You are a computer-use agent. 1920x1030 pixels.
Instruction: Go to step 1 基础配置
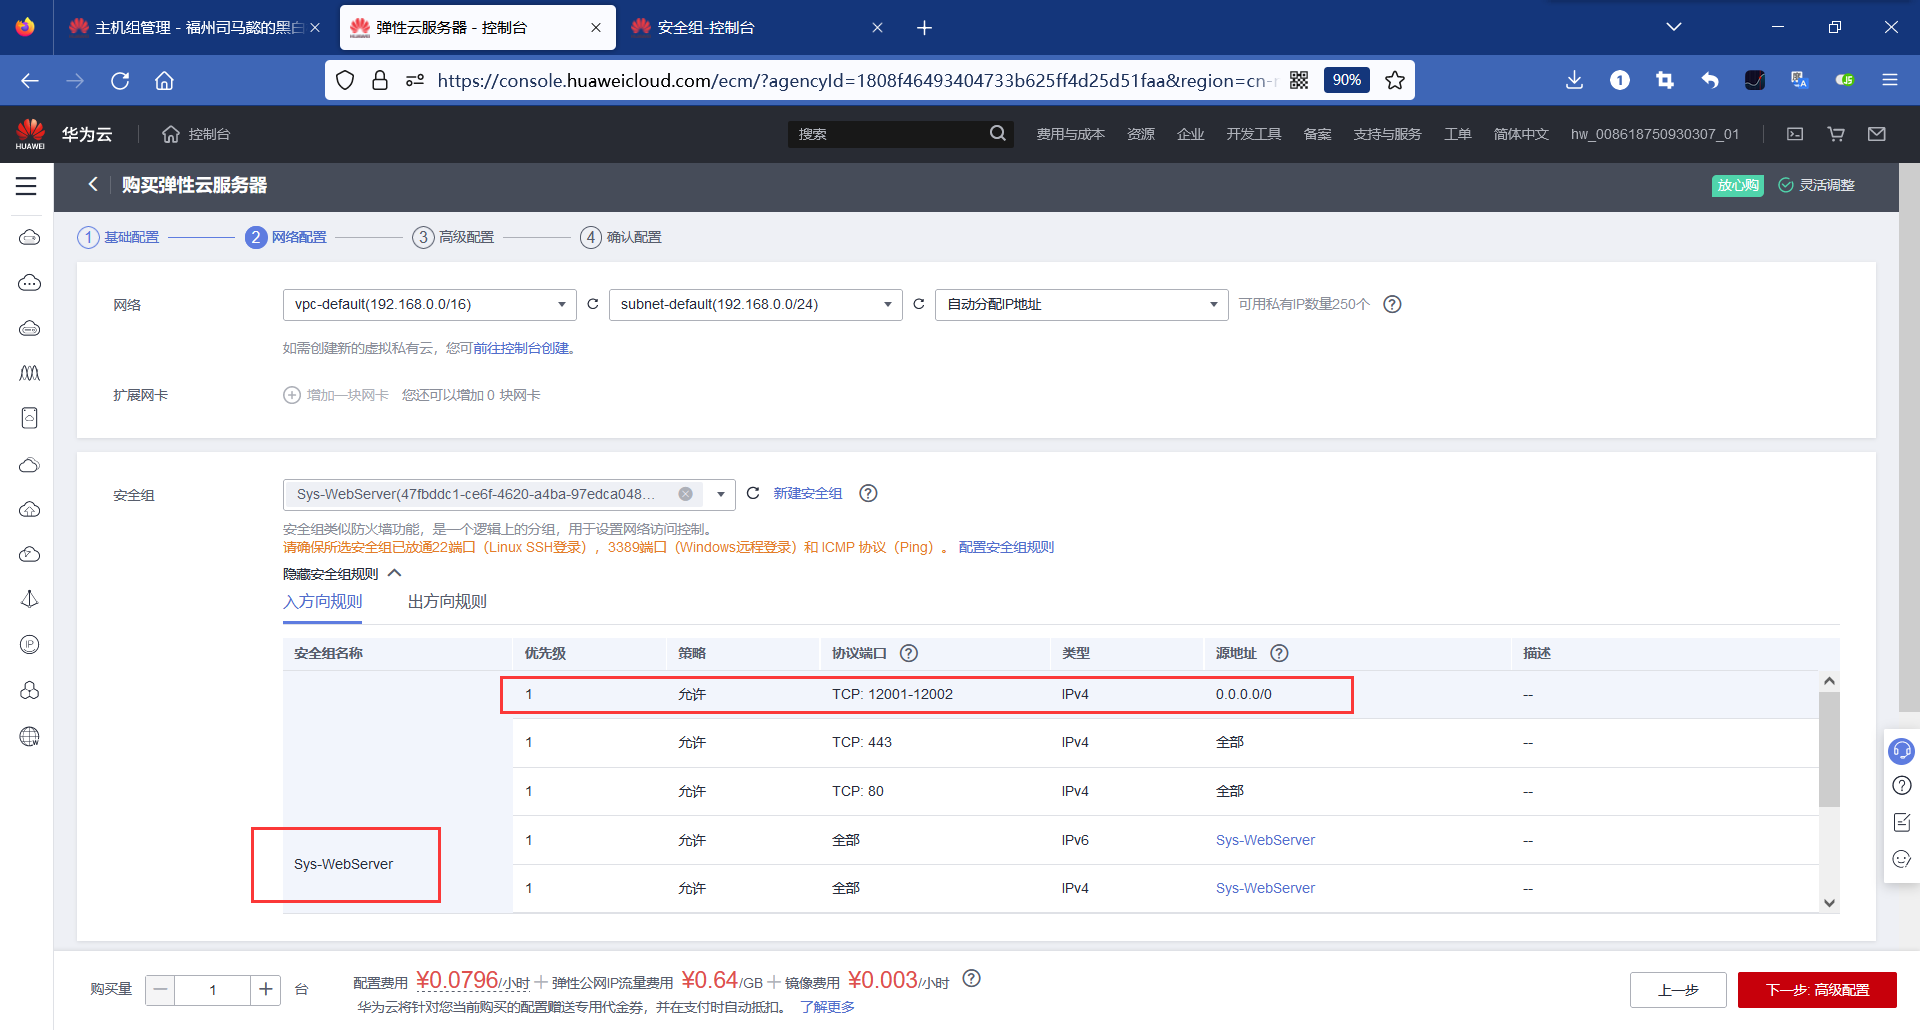tap(119, 237)
